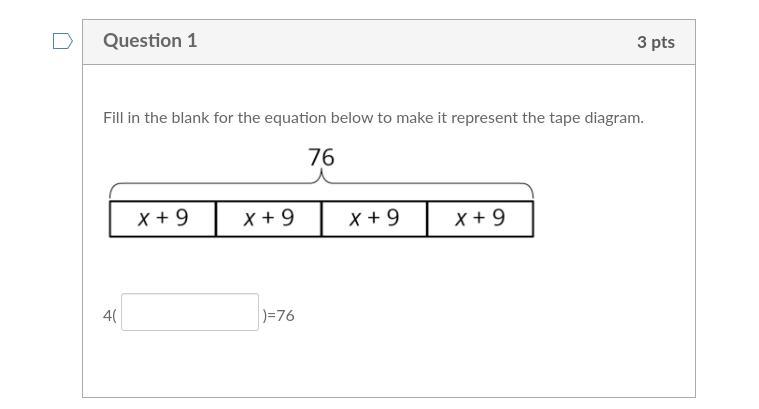Select the Question 1 heading text

(x=150, y=41)
